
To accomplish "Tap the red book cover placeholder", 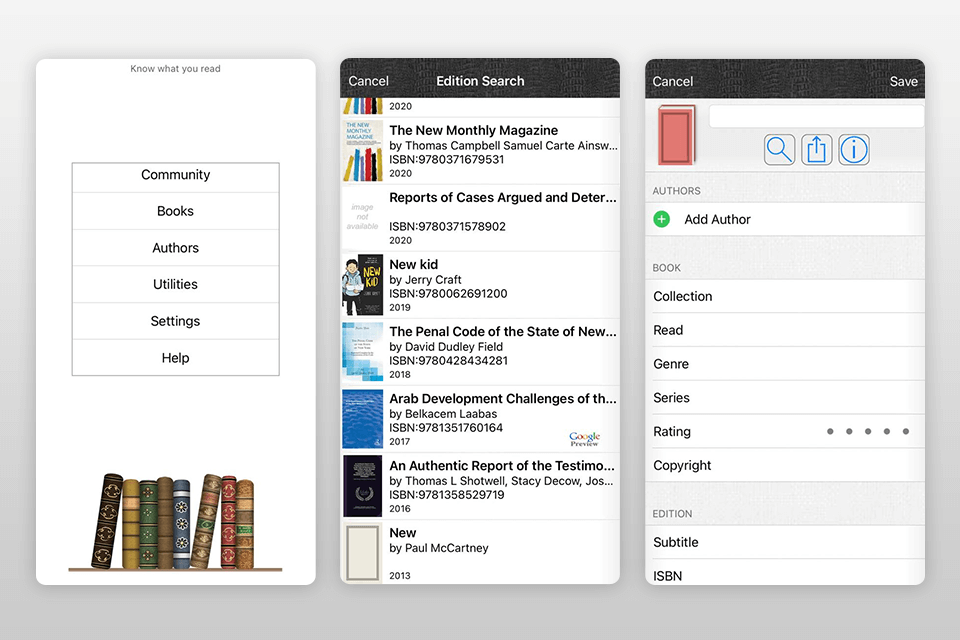I will click(677, 135).
